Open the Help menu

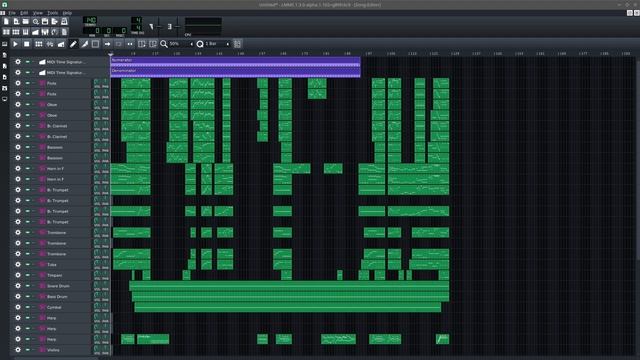point(67,13)
